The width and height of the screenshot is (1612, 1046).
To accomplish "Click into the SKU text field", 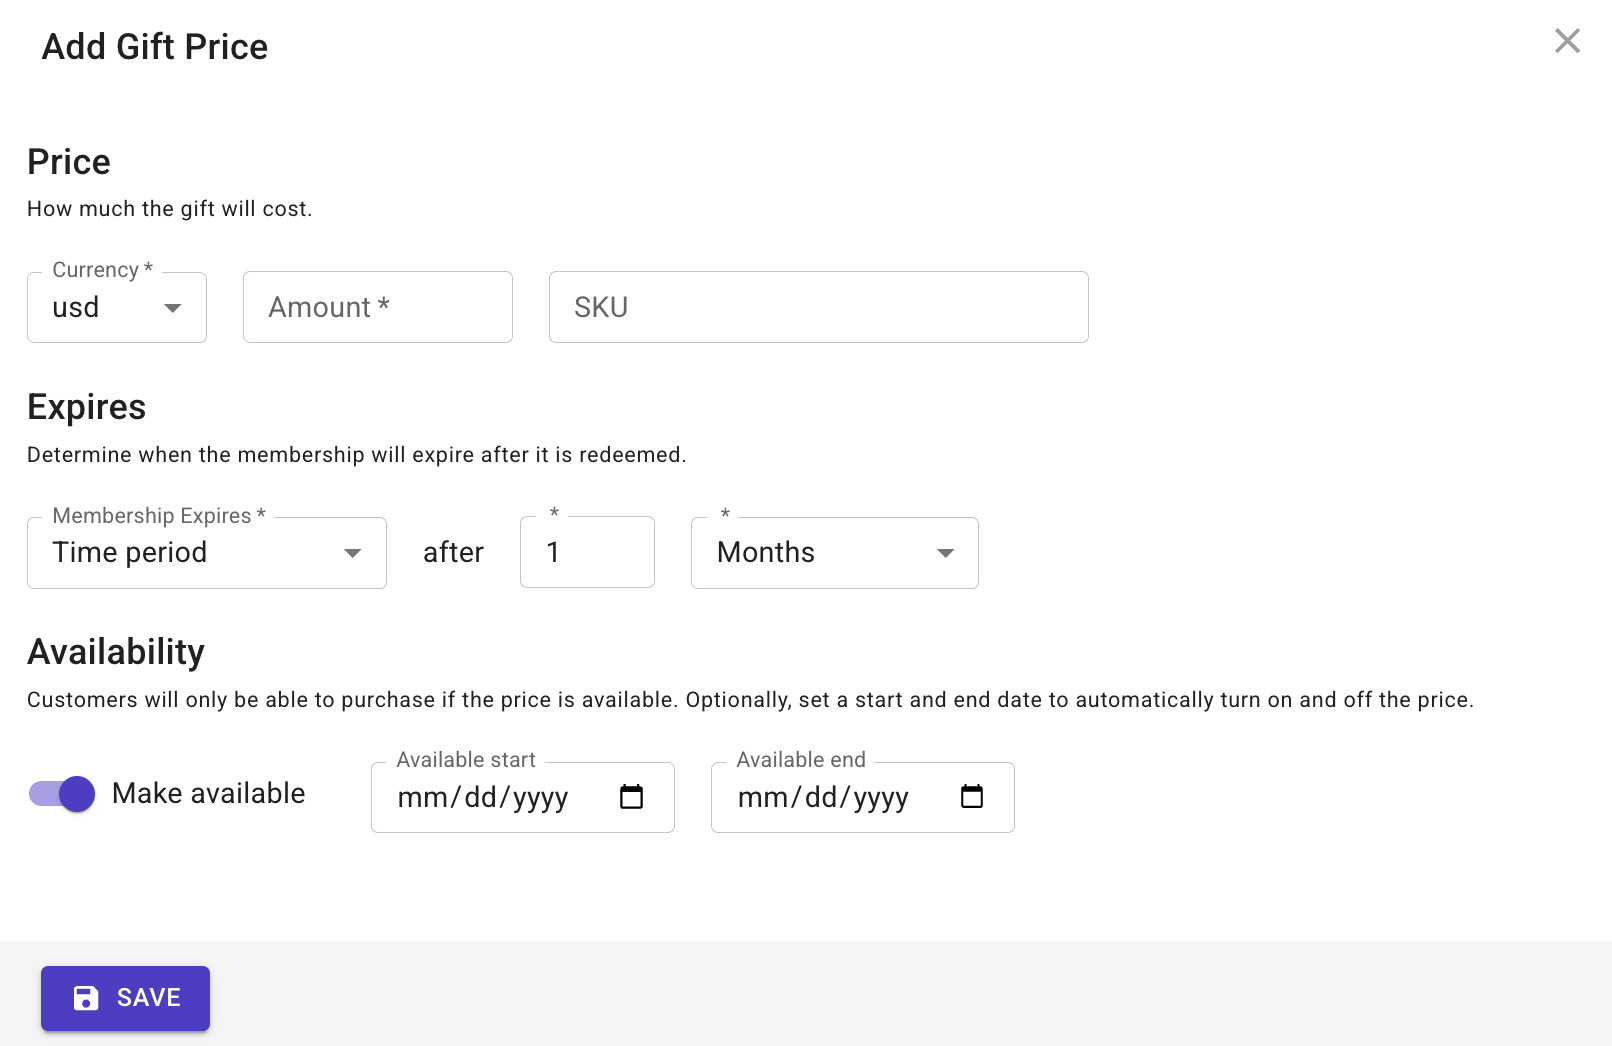I will tap(818, 308).
